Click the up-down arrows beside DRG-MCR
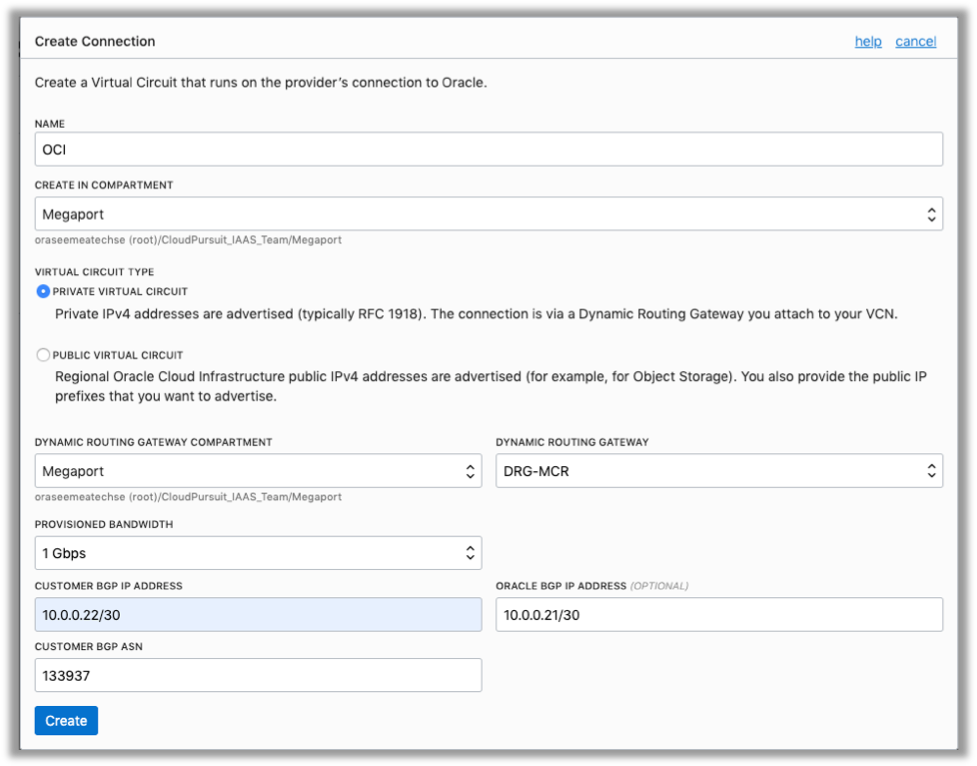Viewport: 977px width, 766px height. (x=932, y=470)
